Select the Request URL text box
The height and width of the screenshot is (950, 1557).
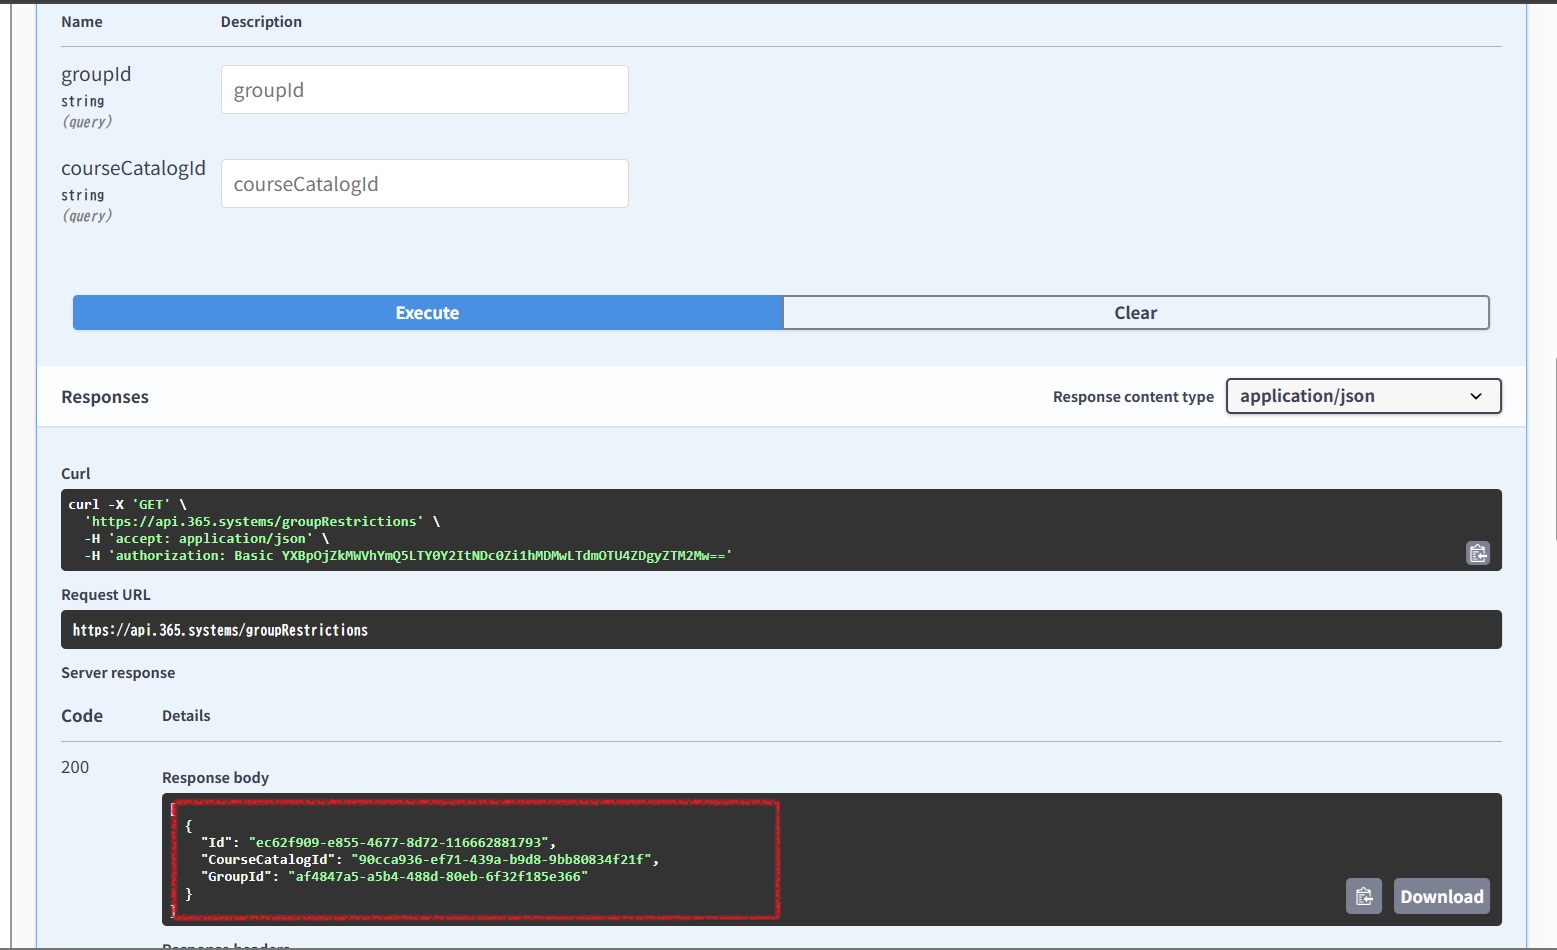(781, 630)
